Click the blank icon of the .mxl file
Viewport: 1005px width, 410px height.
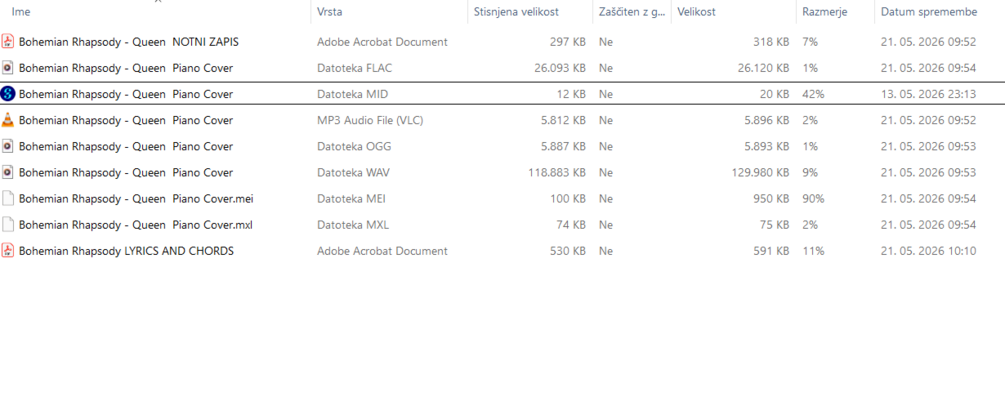[8, 225]
